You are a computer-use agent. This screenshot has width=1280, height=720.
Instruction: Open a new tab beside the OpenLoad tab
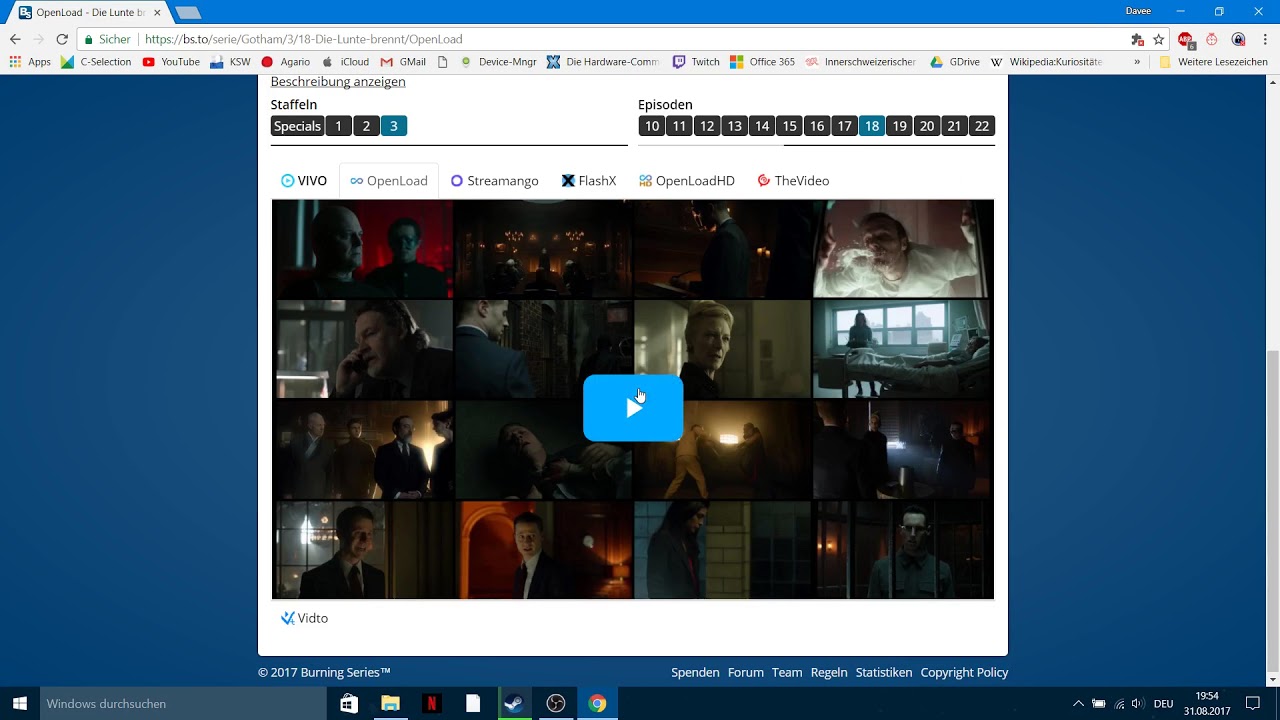click(188, 13)
